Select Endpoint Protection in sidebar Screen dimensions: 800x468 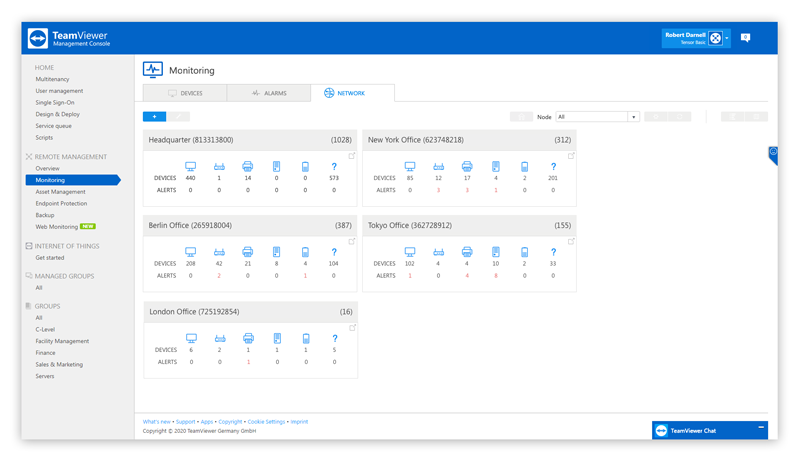(61, 204)
